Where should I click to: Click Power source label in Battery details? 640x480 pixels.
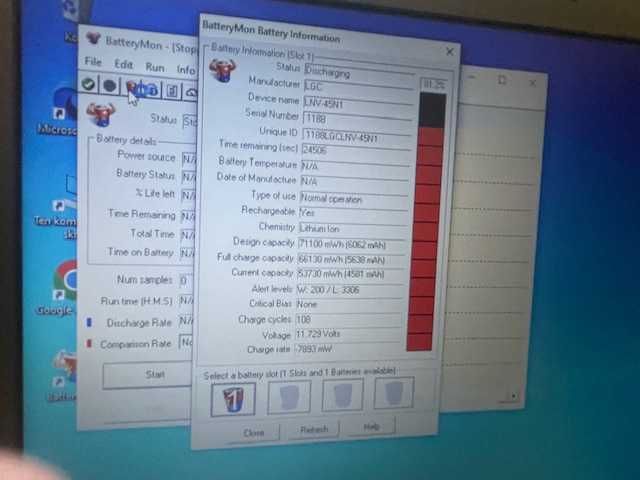point(146,156)
